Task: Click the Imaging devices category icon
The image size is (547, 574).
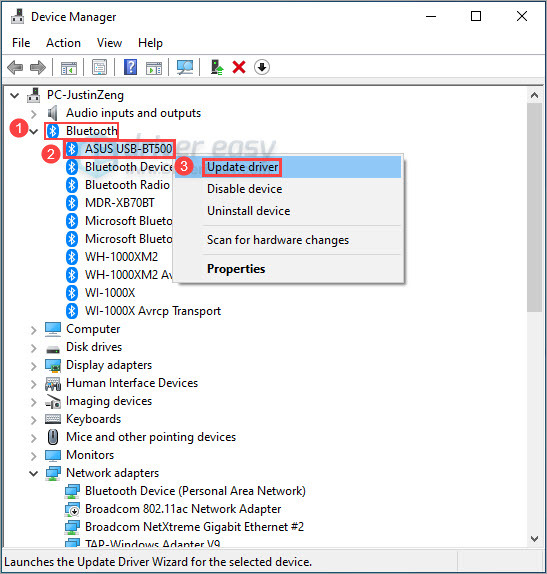Action: coord(53,402)
